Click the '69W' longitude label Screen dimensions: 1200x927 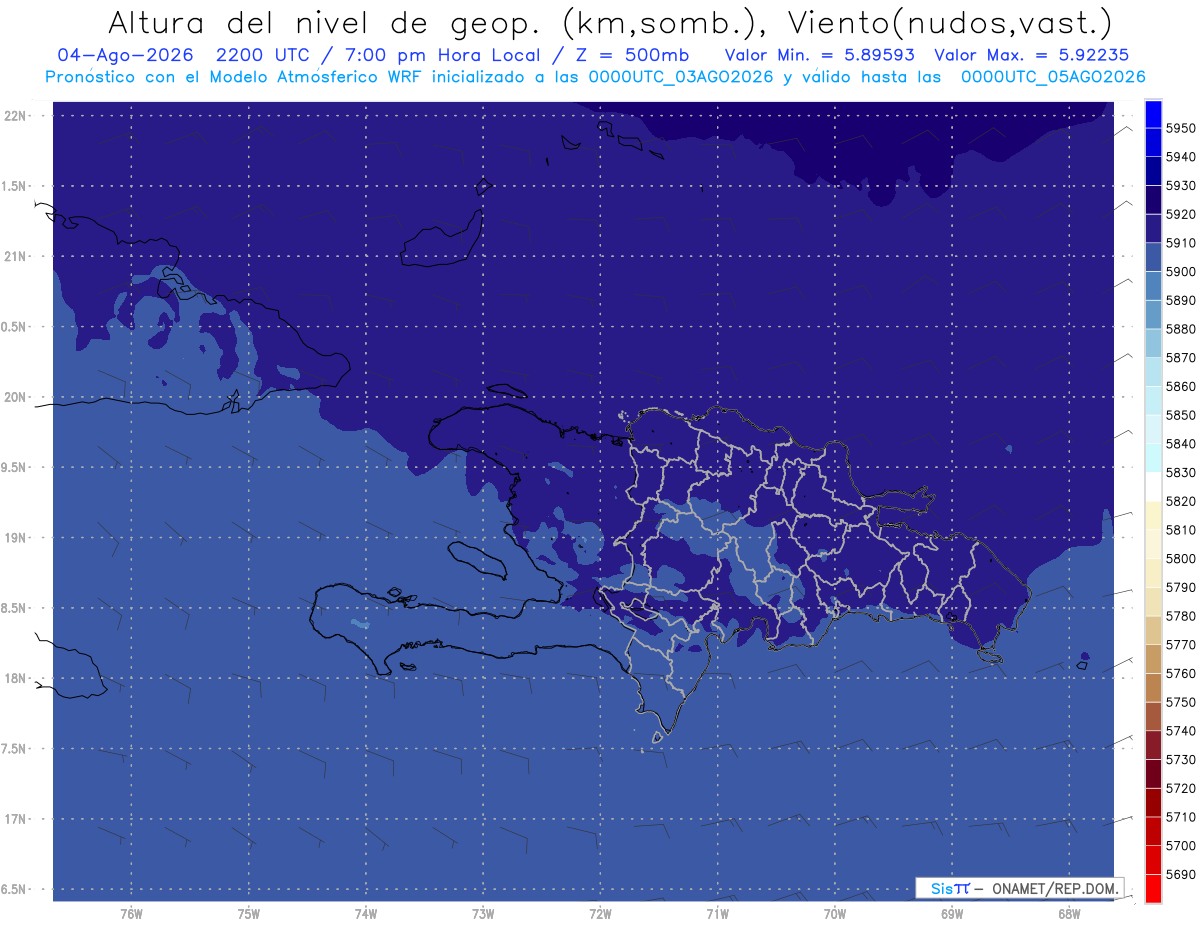[952, 914]
